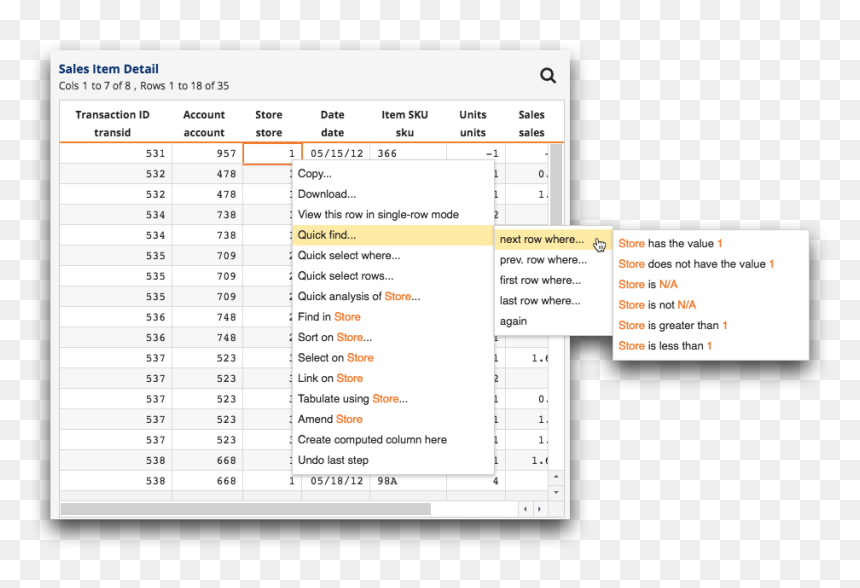This screenshot has width=860, height=588.
Task: Click the magnifying glass search icon
Action: click(x=547, y=76)
